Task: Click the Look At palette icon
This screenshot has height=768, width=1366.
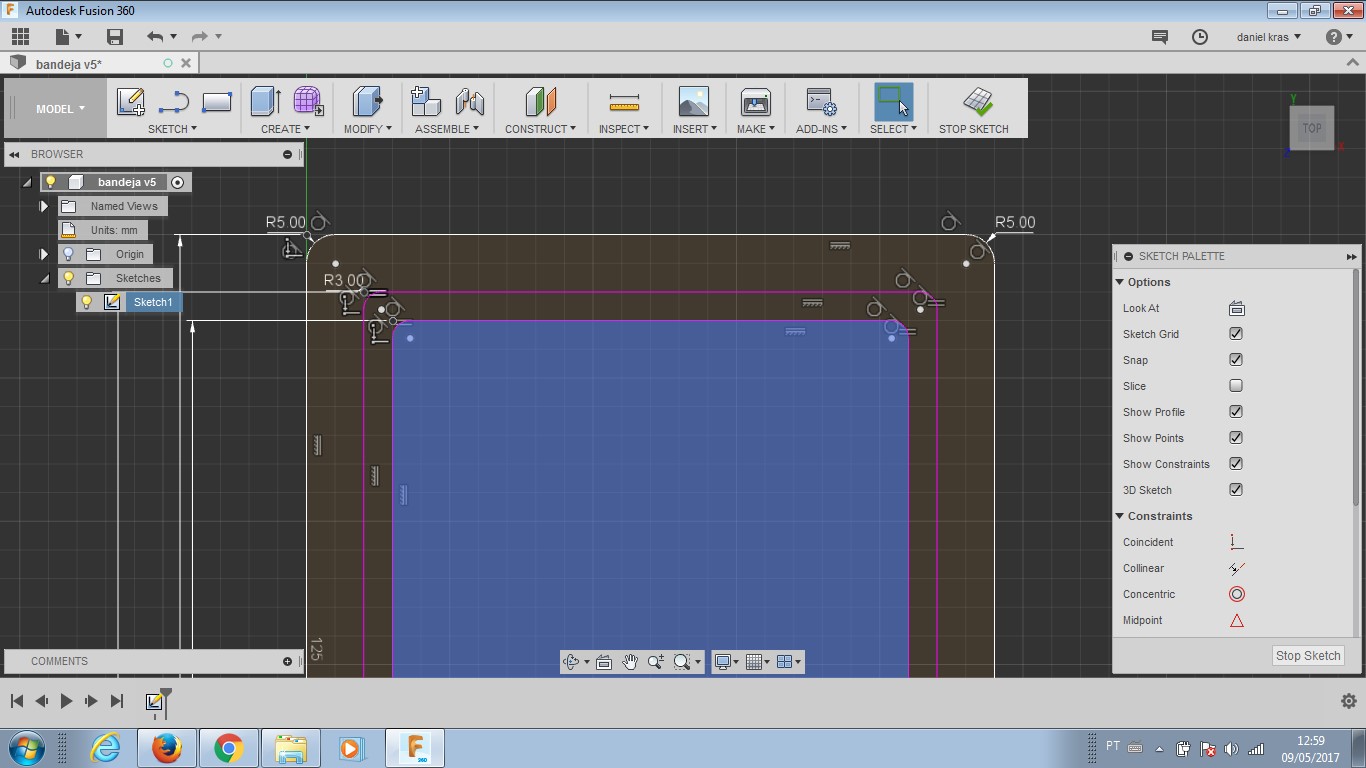Action: coord(1236,308)
